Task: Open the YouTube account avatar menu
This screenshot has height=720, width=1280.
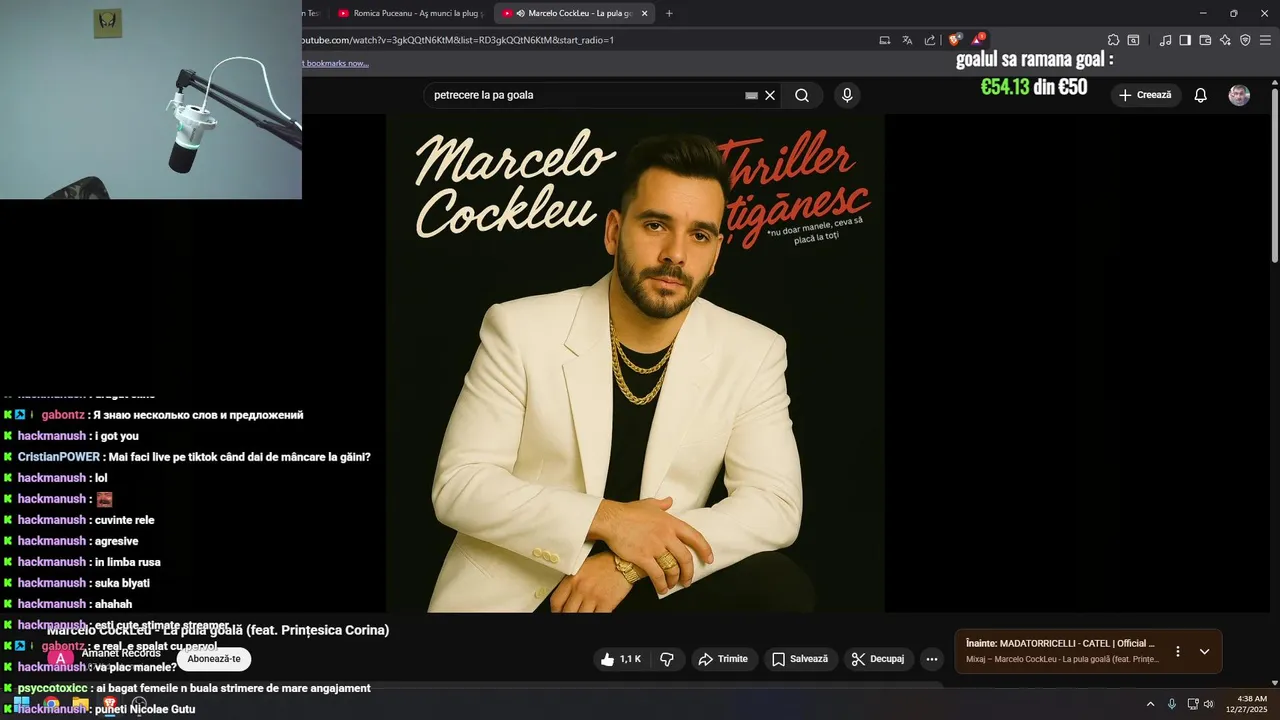Action: tap(1239, 95)
